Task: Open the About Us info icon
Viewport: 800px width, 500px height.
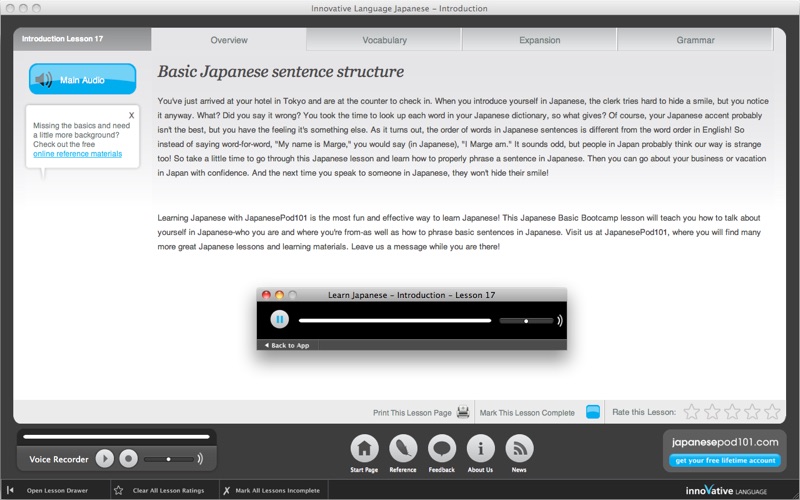Action: pos(481,448)
